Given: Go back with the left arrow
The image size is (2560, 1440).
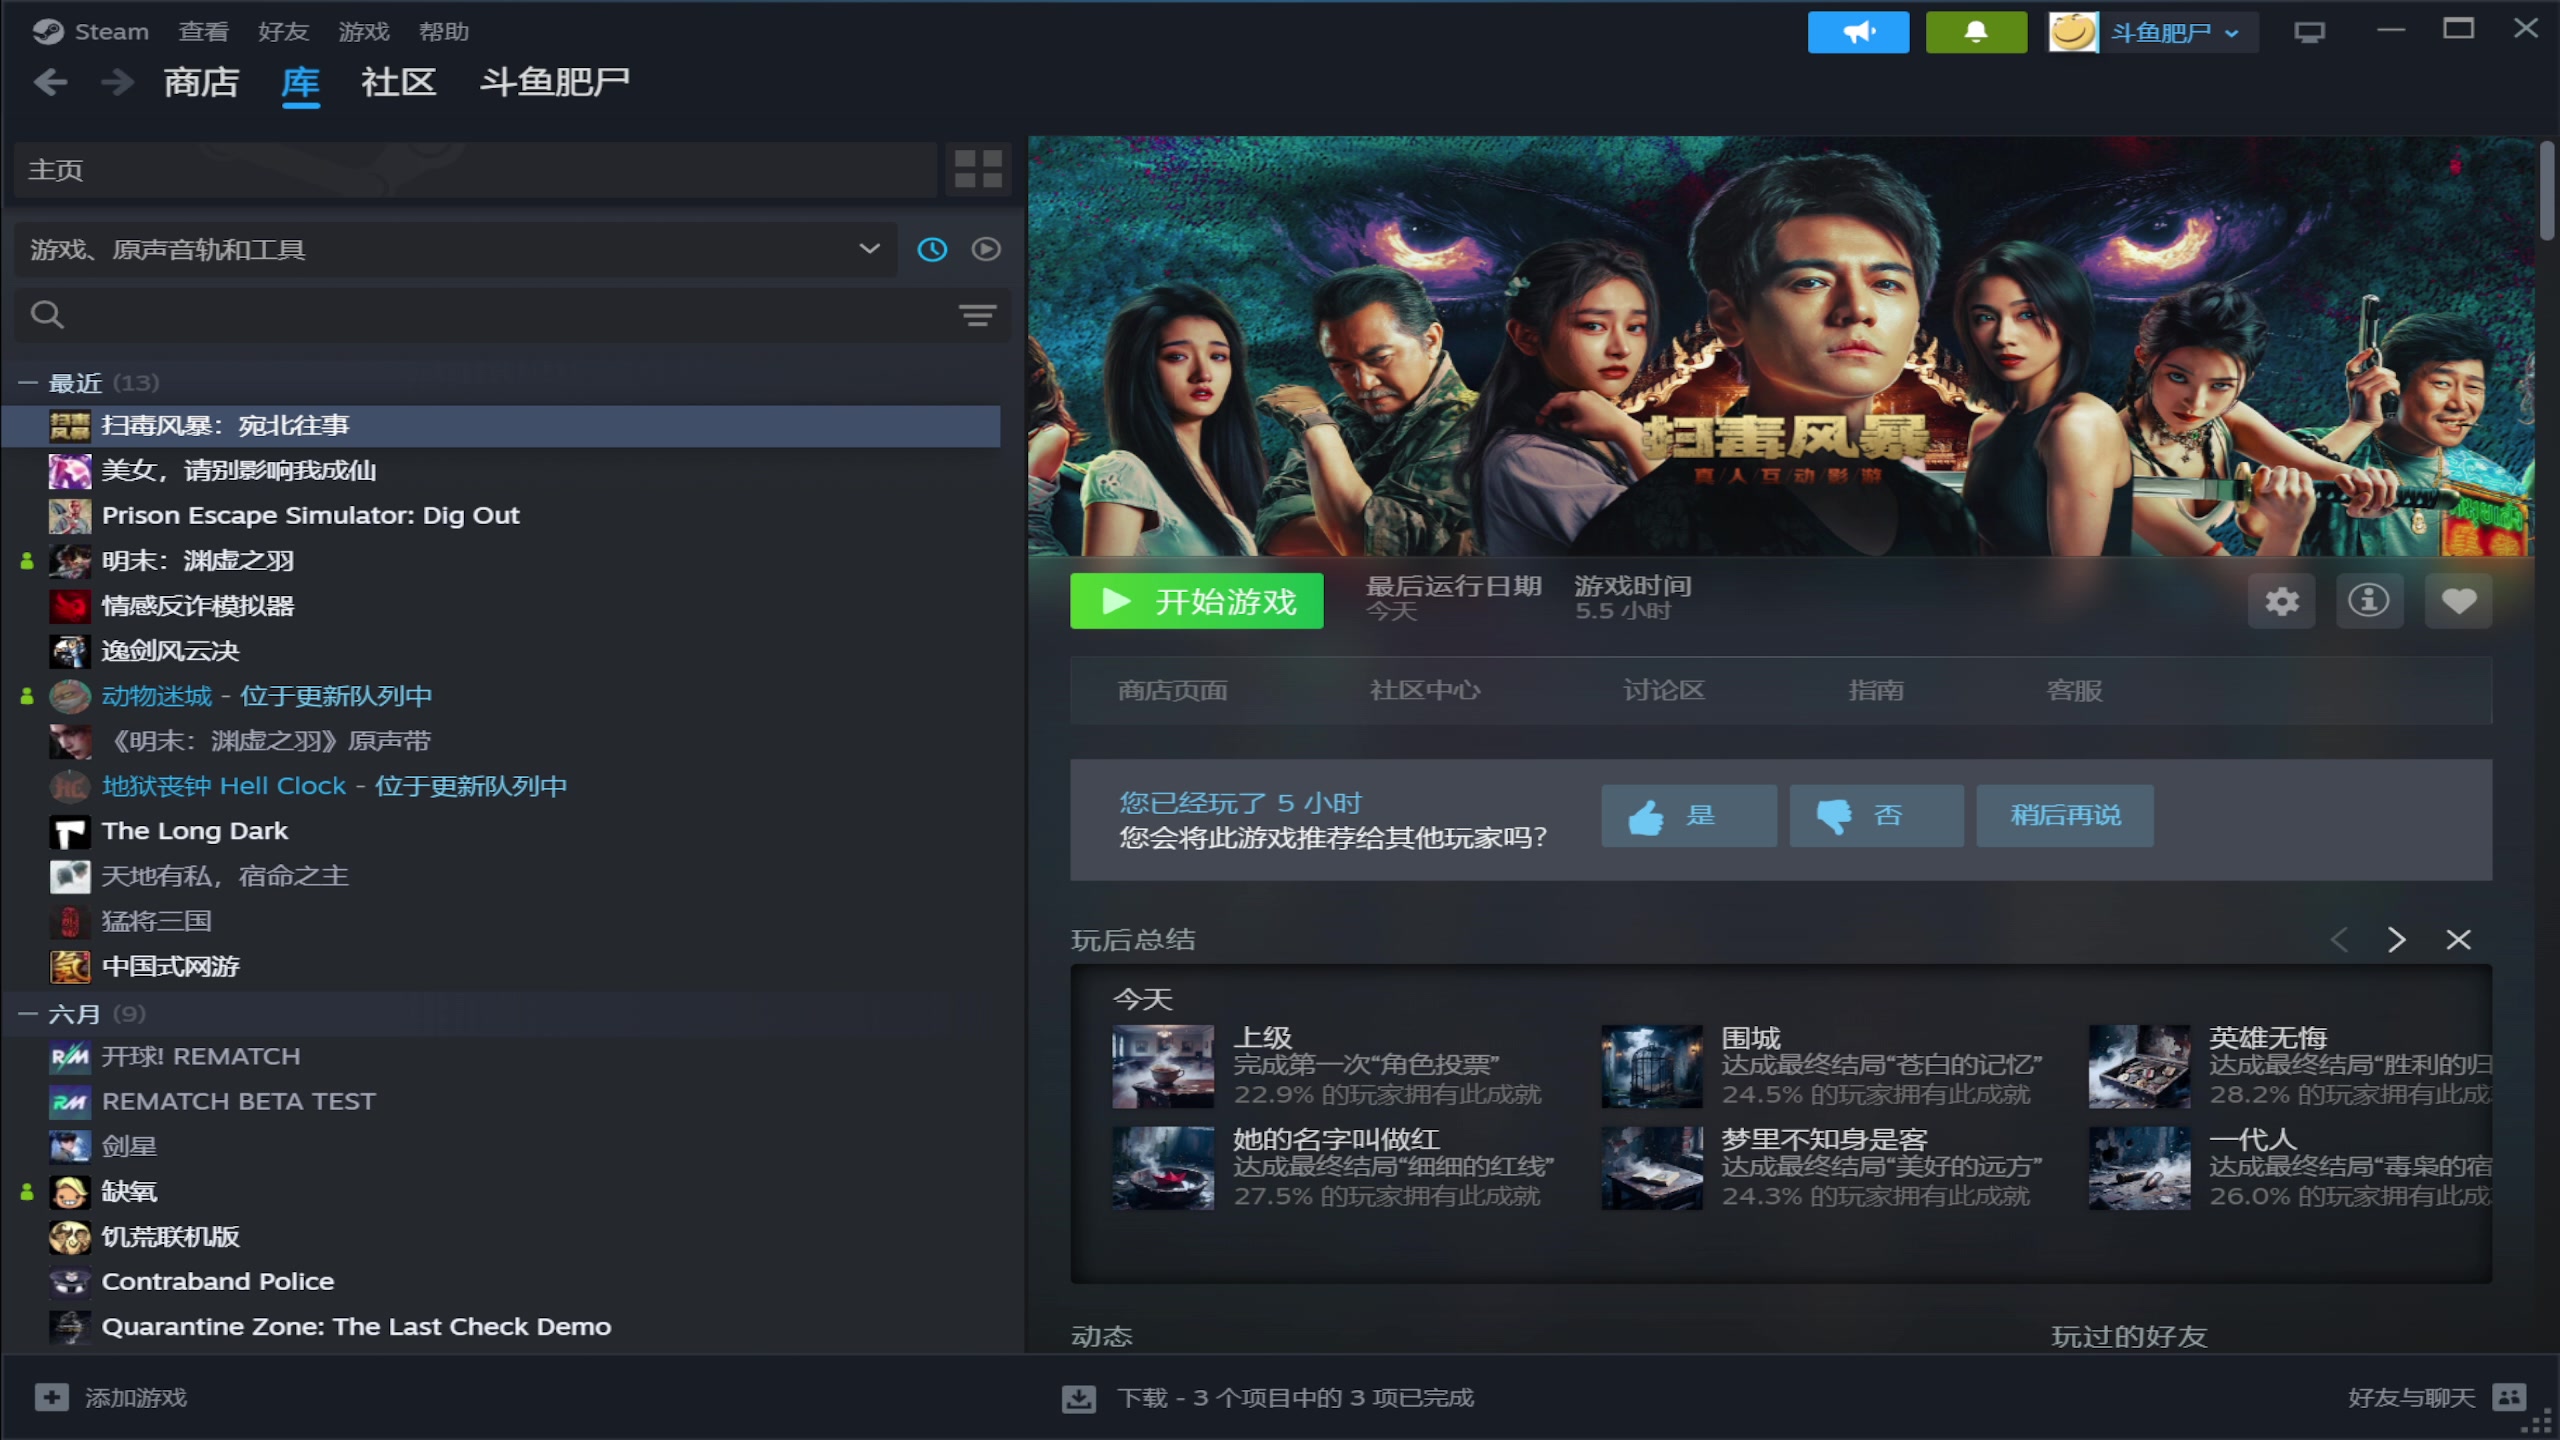Looking at the screenshot, I should click(50, 82).
